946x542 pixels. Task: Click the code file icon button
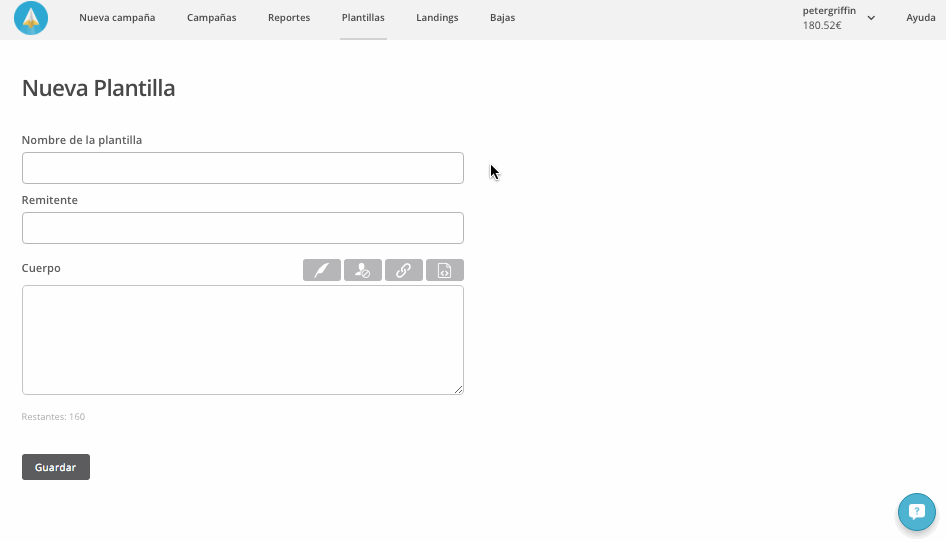(444, 270)
